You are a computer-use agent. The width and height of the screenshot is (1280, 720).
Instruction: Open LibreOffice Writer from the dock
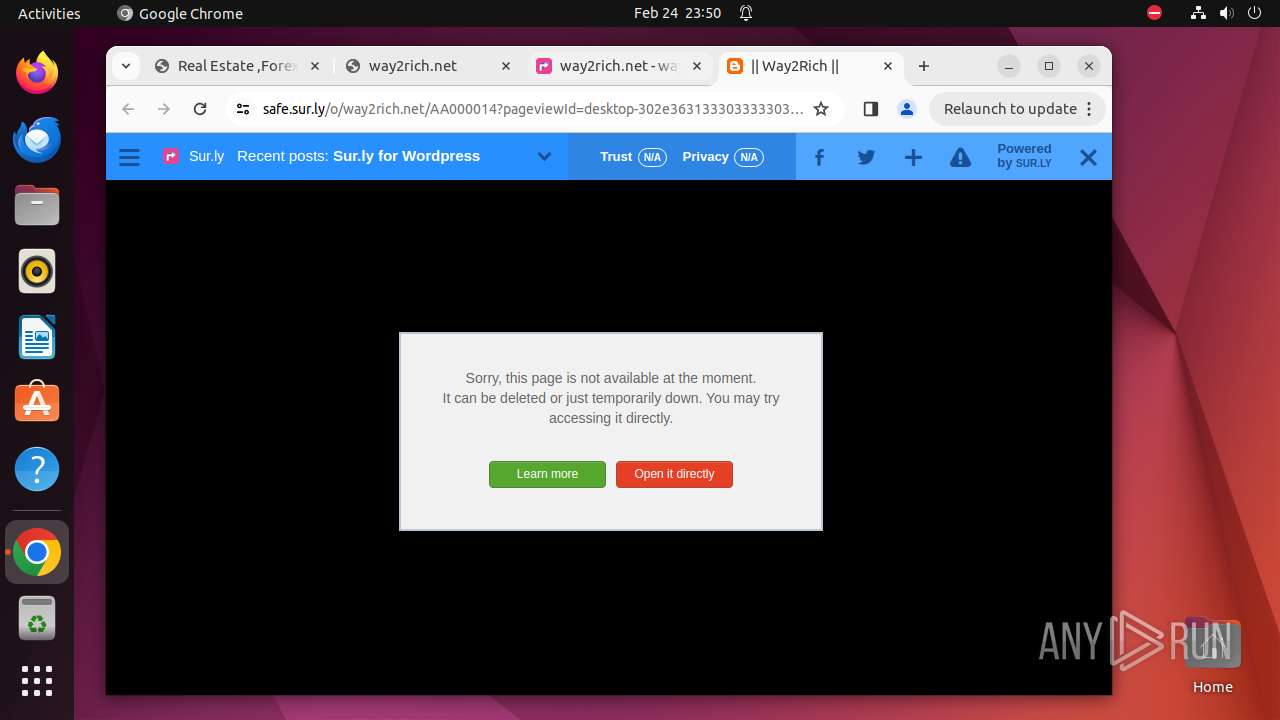point(37,337)
